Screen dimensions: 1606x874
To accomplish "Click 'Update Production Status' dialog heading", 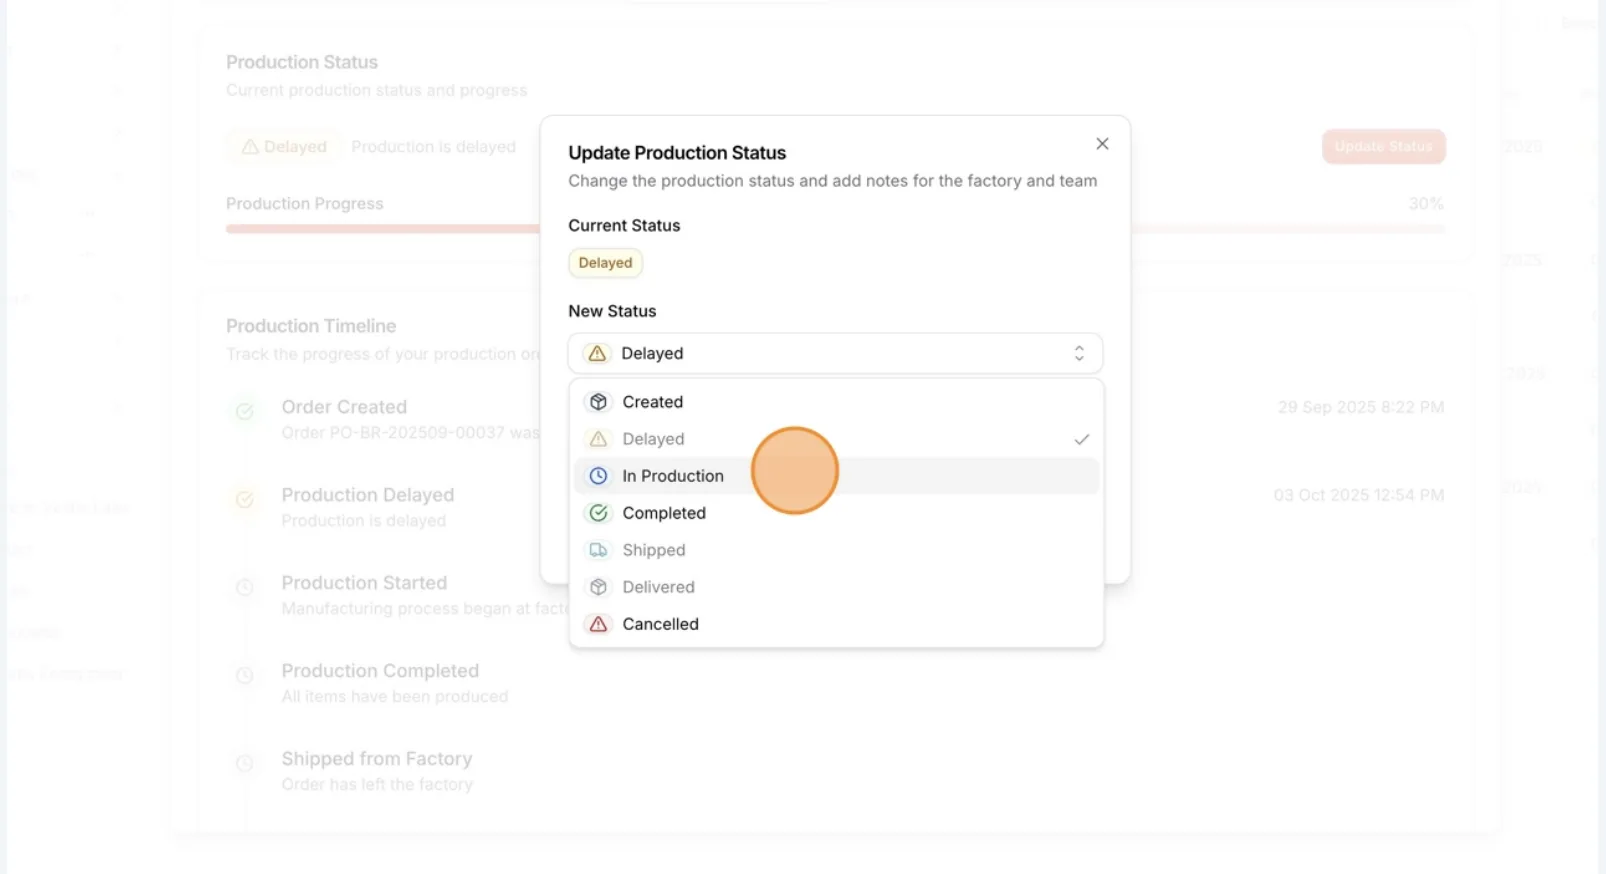I will click(677, 153).
